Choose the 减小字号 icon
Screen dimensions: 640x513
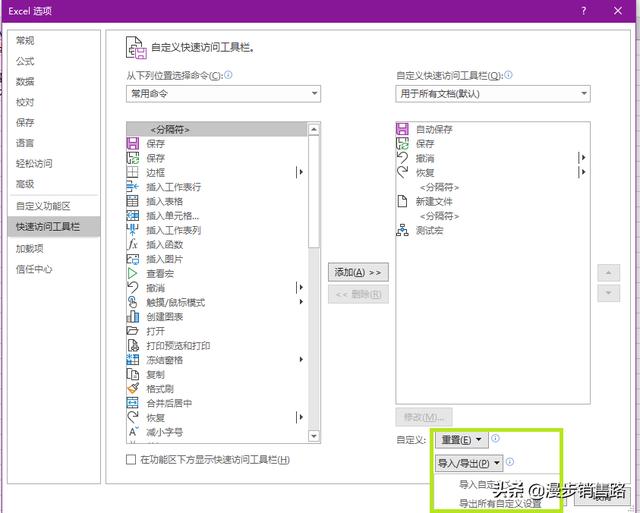click(x=133, y=432)
